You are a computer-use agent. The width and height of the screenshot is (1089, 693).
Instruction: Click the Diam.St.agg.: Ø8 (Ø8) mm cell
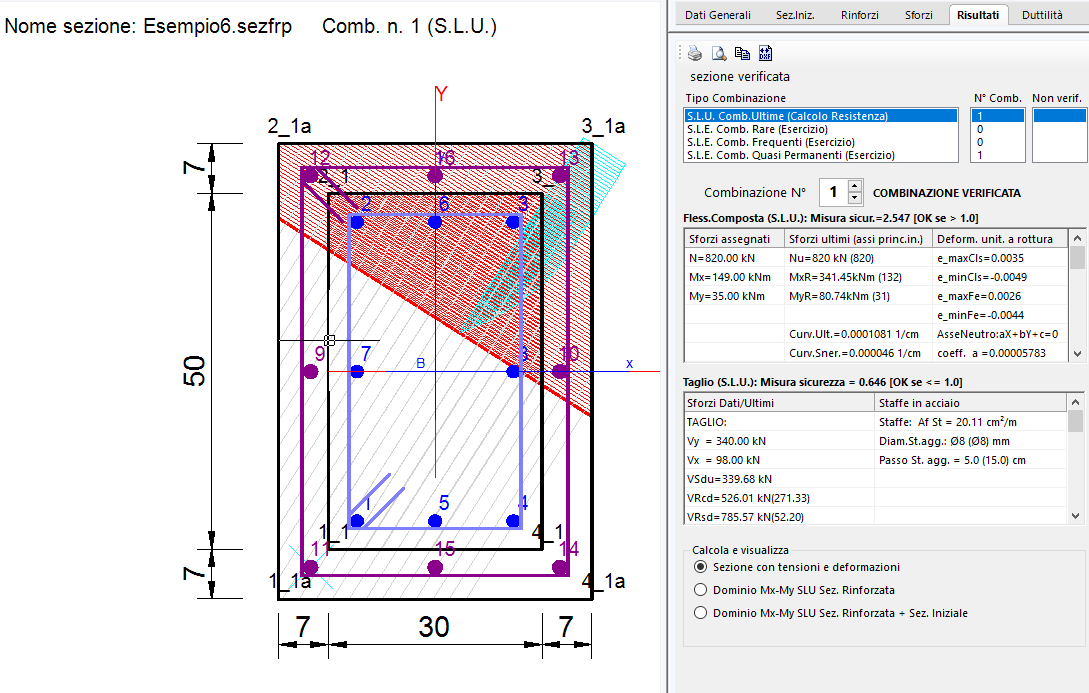pos(970,441)
